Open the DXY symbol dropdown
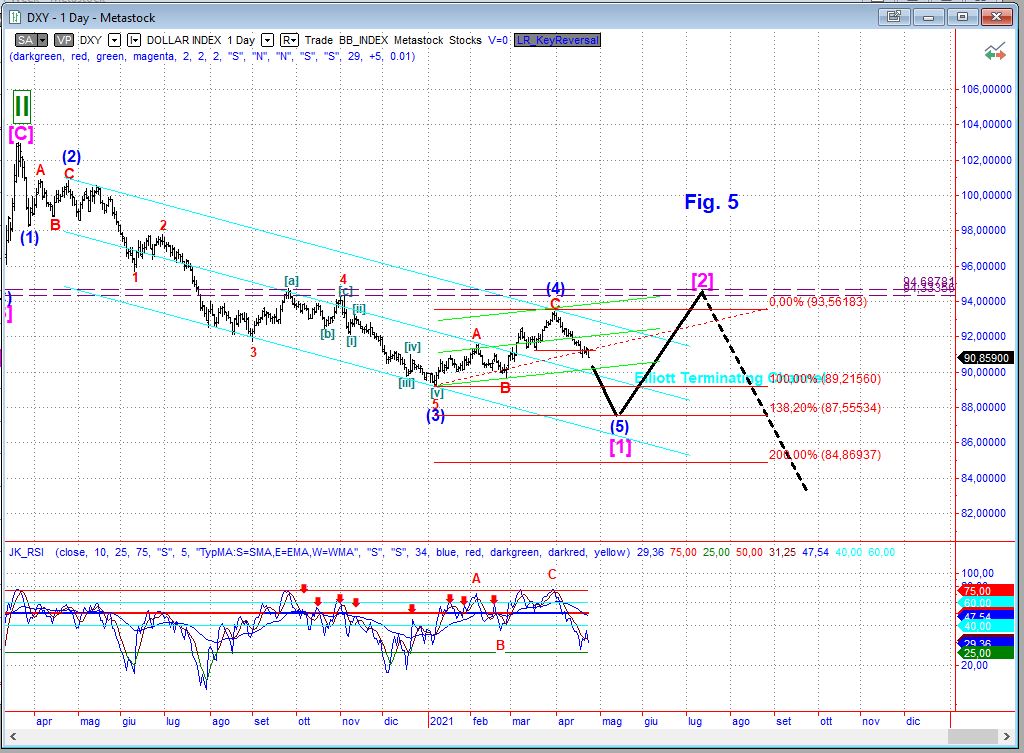This screenshot has height=753, width=1024. tap(113, 40)
